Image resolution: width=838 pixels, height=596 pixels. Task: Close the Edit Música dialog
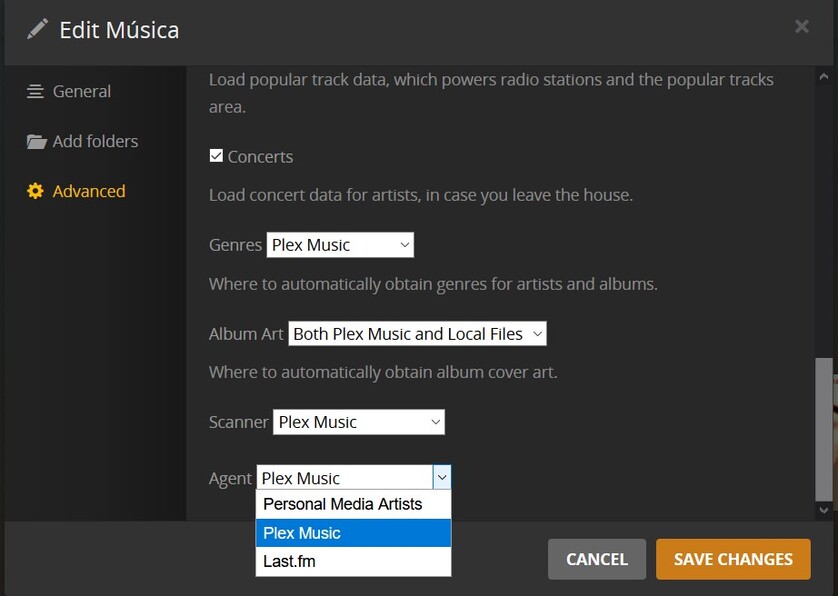click(x=801, y=27)
